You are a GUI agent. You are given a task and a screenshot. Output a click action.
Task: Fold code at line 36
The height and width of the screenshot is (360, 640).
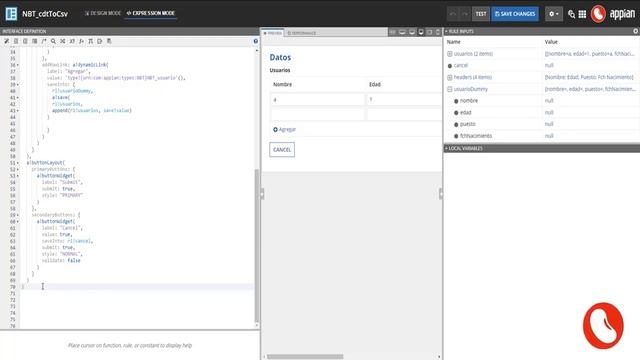(x=18, y=65)
